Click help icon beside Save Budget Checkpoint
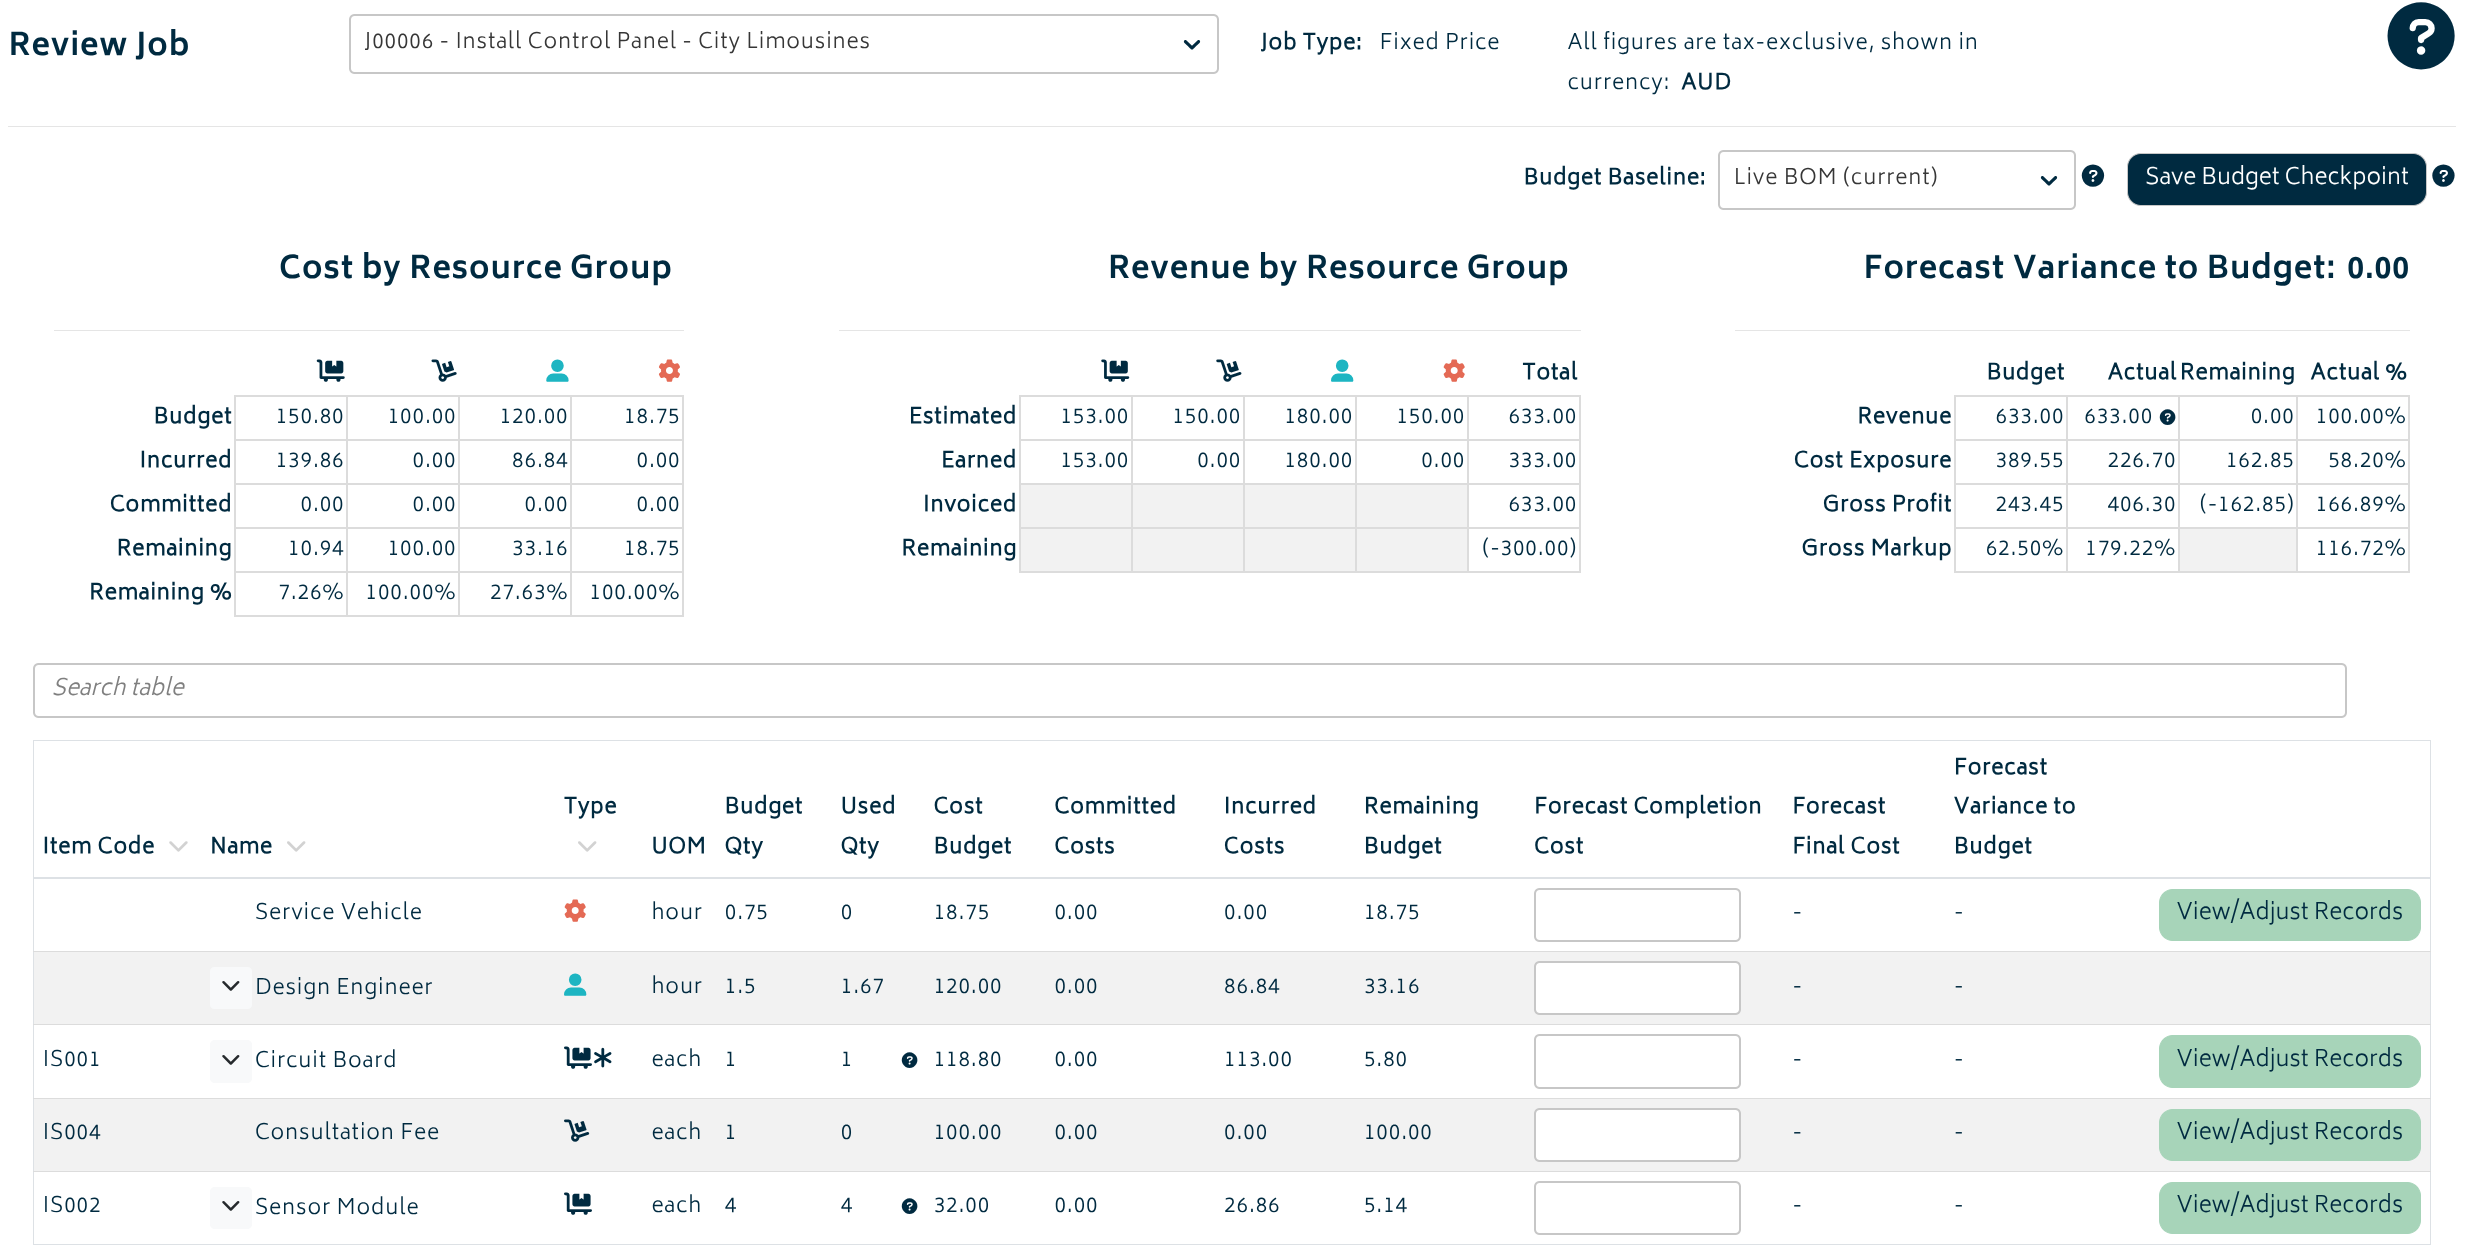 2443,176
